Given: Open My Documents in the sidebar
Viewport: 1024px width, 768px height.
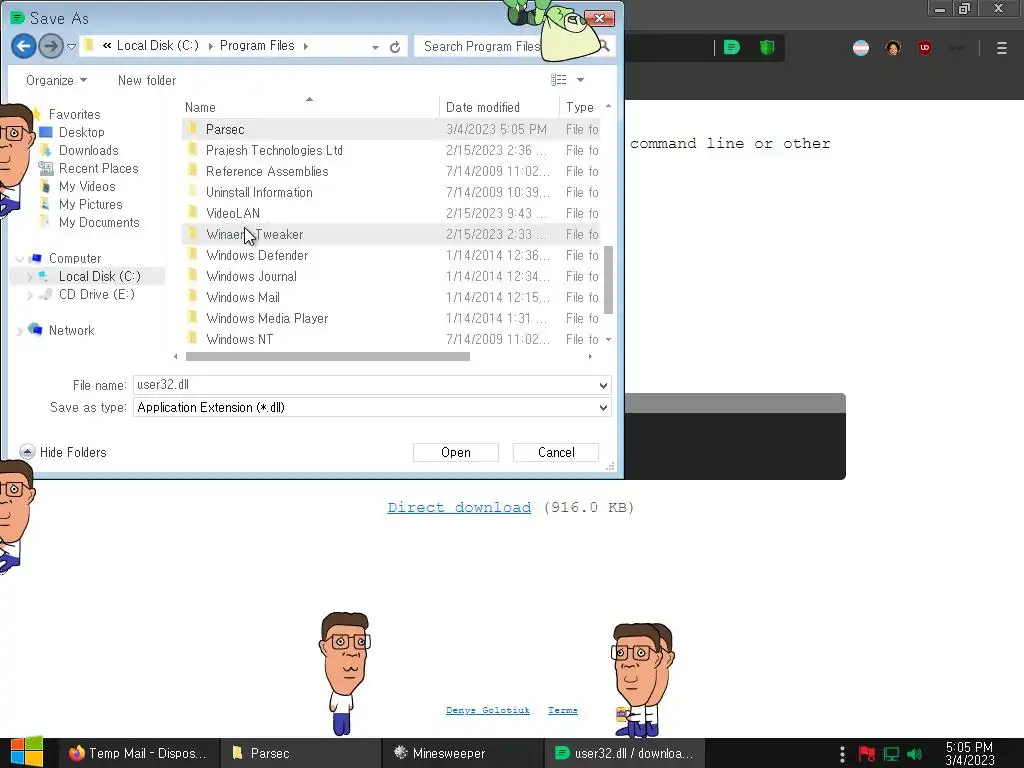Looking at the screenshot, I should (99, 223).
